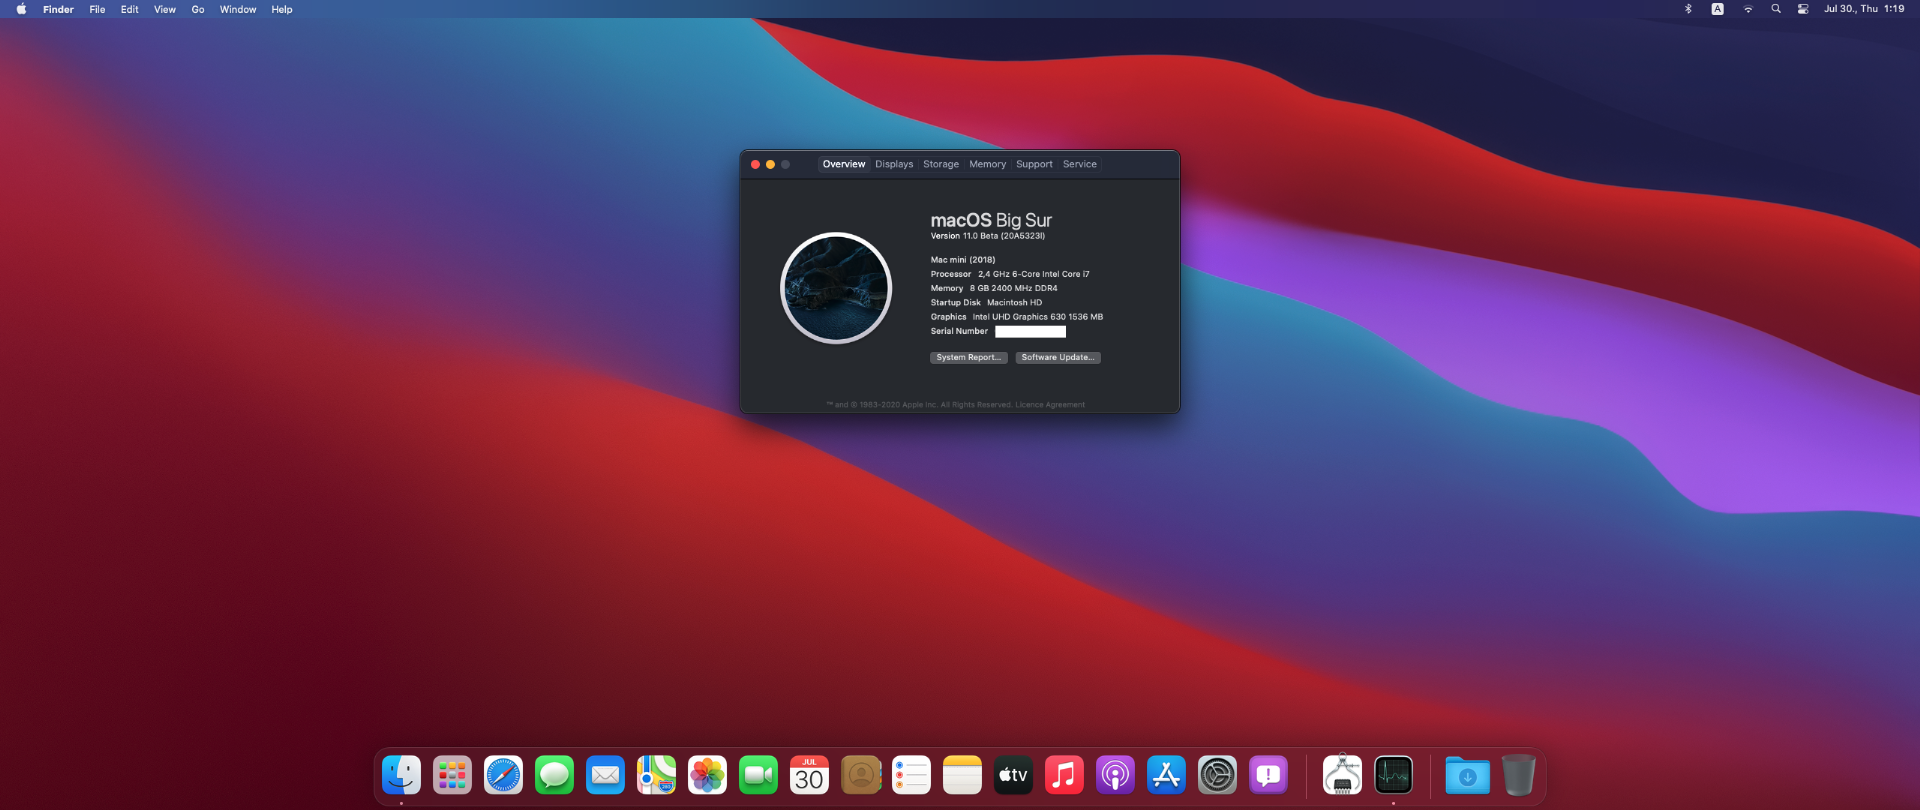Open the Licence Agreement link
Image resolution: width=1920 pixels, height=810 pixels.
tap(1050, 405)
